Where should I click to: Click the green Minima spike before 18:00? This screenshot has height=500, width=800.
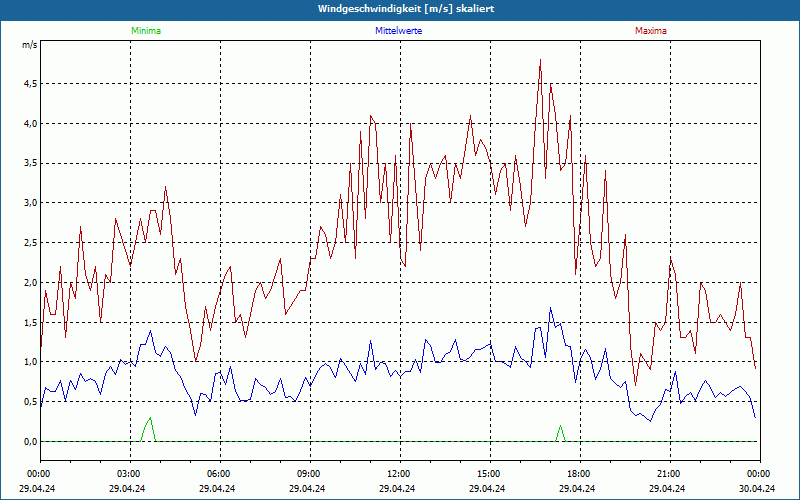click(x=561, y=433)
